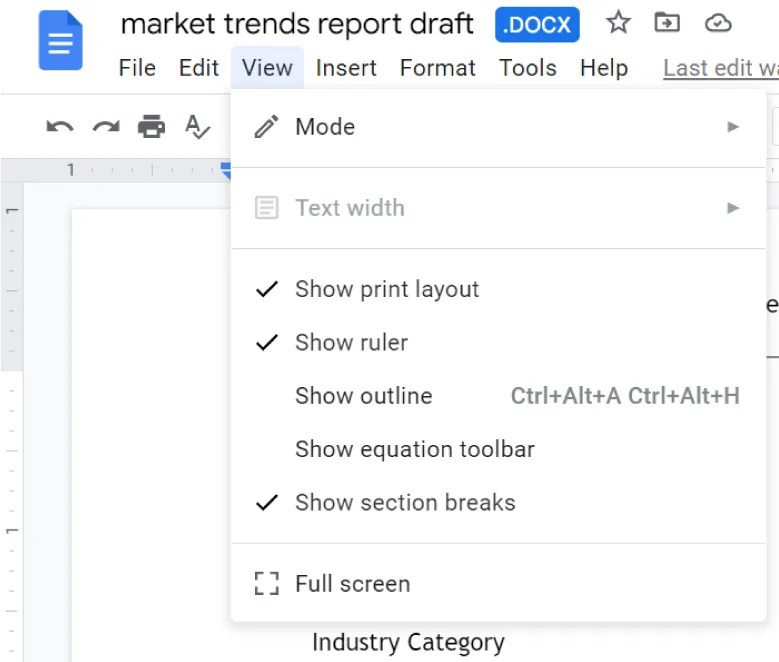This screenshot has width=779, height=662.
Task: Enable Show equation toolbar
Action: point(414,449)
